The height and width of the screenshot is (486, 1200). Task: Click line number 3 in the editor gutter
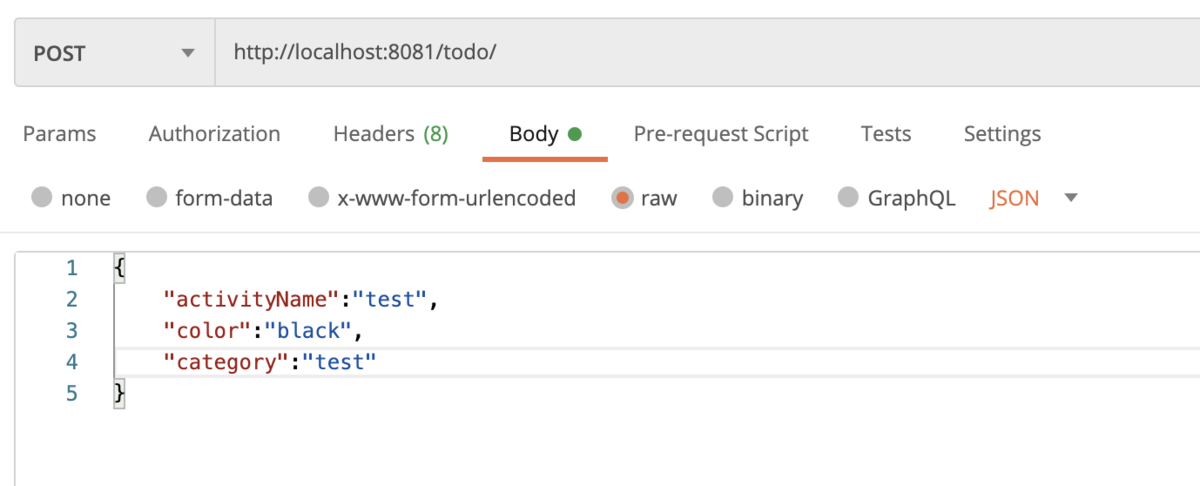point(71,330)
